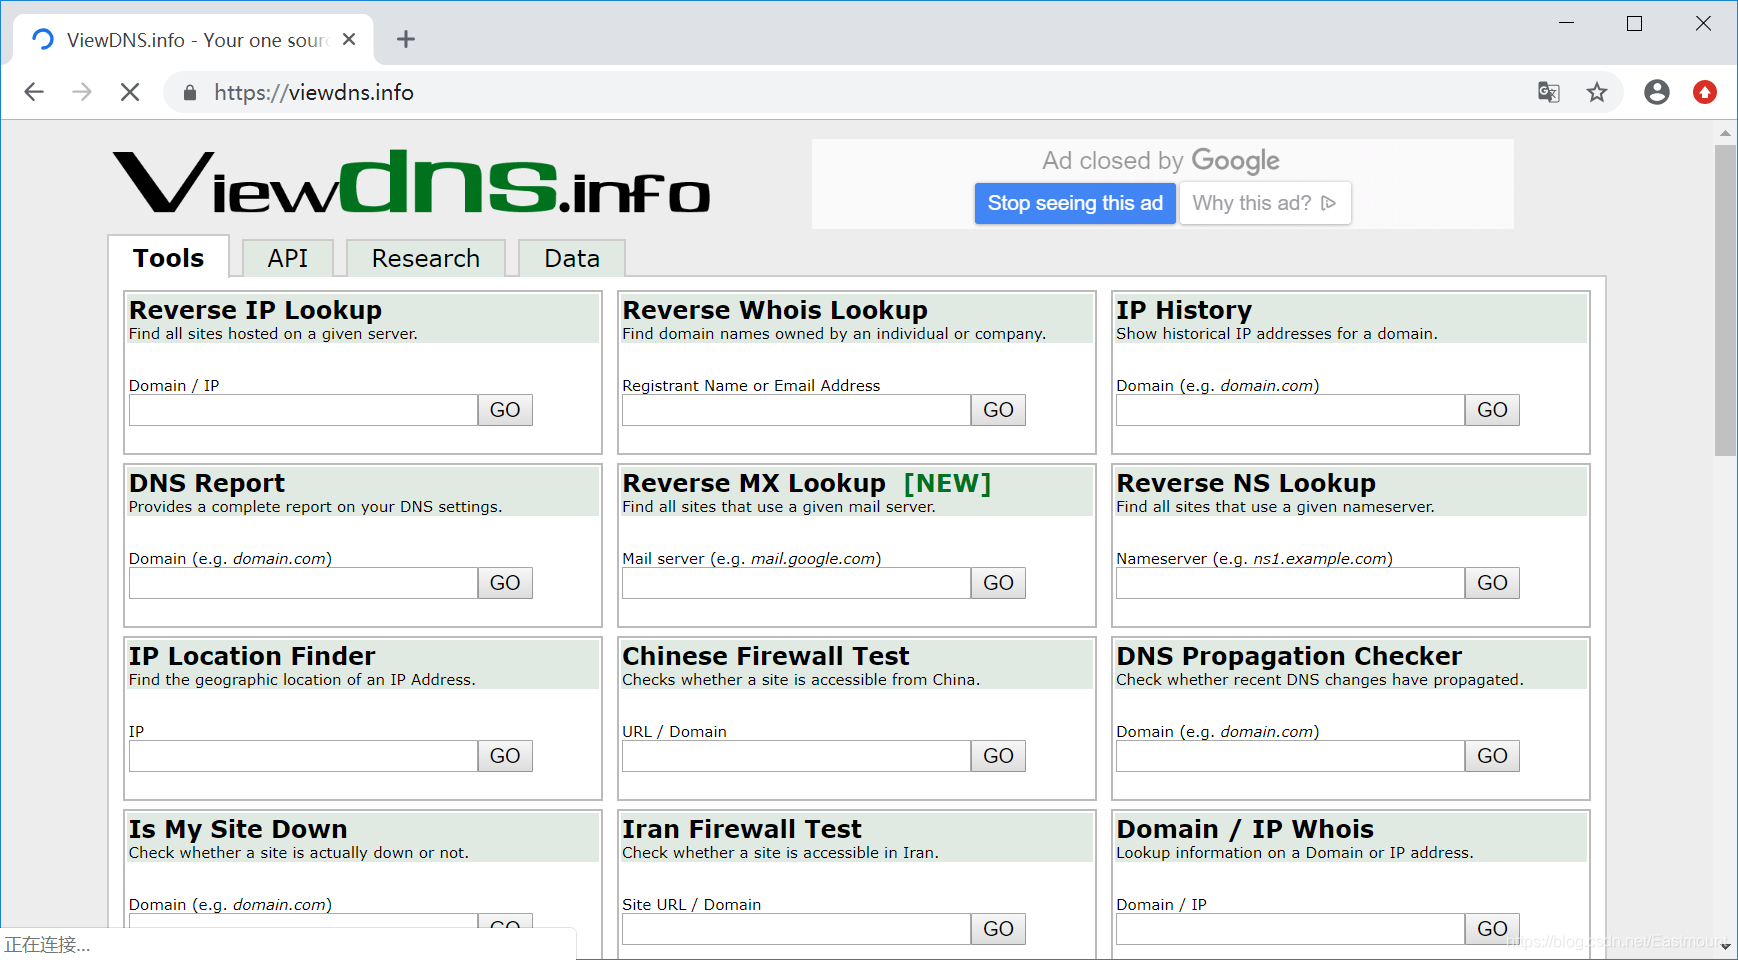Screen dimensions: 1738x960
Task: Click the scrollbar down arrow
Action: [x=1725, y=947]
